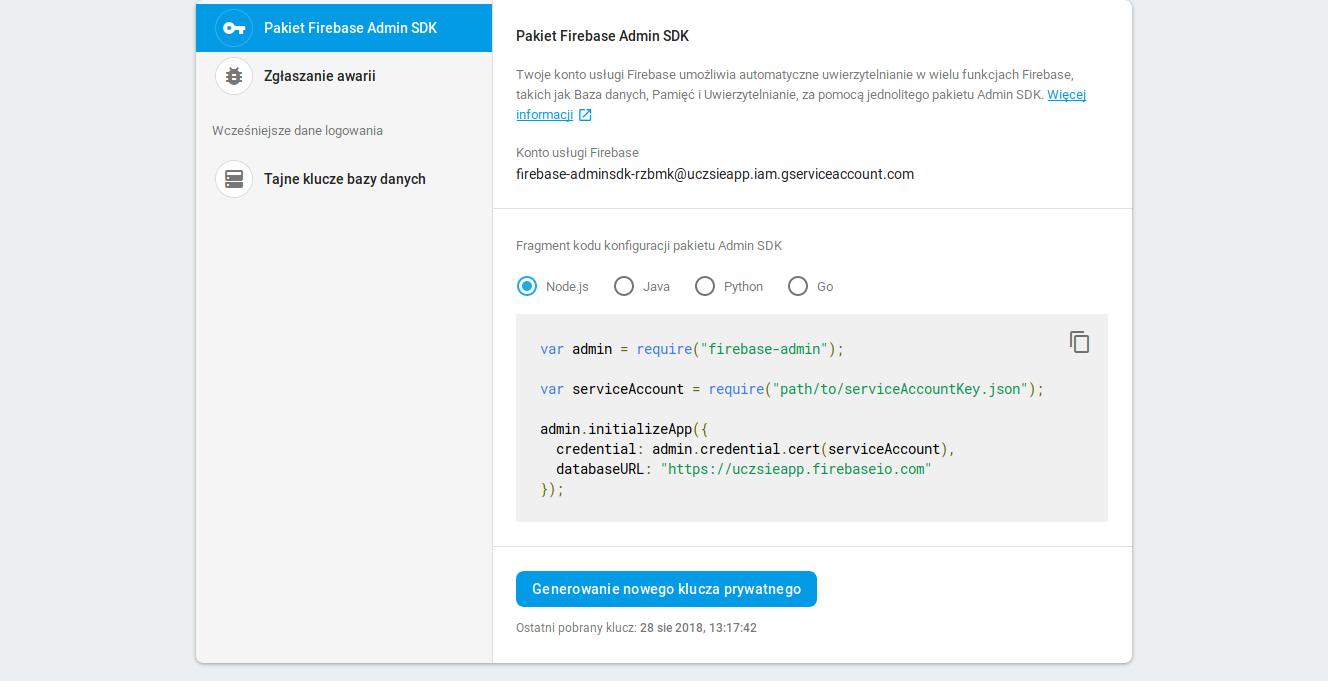Switch the snippet language to Java
The width and height of the screenshot is (1328, 687).
tap(624, 286)
